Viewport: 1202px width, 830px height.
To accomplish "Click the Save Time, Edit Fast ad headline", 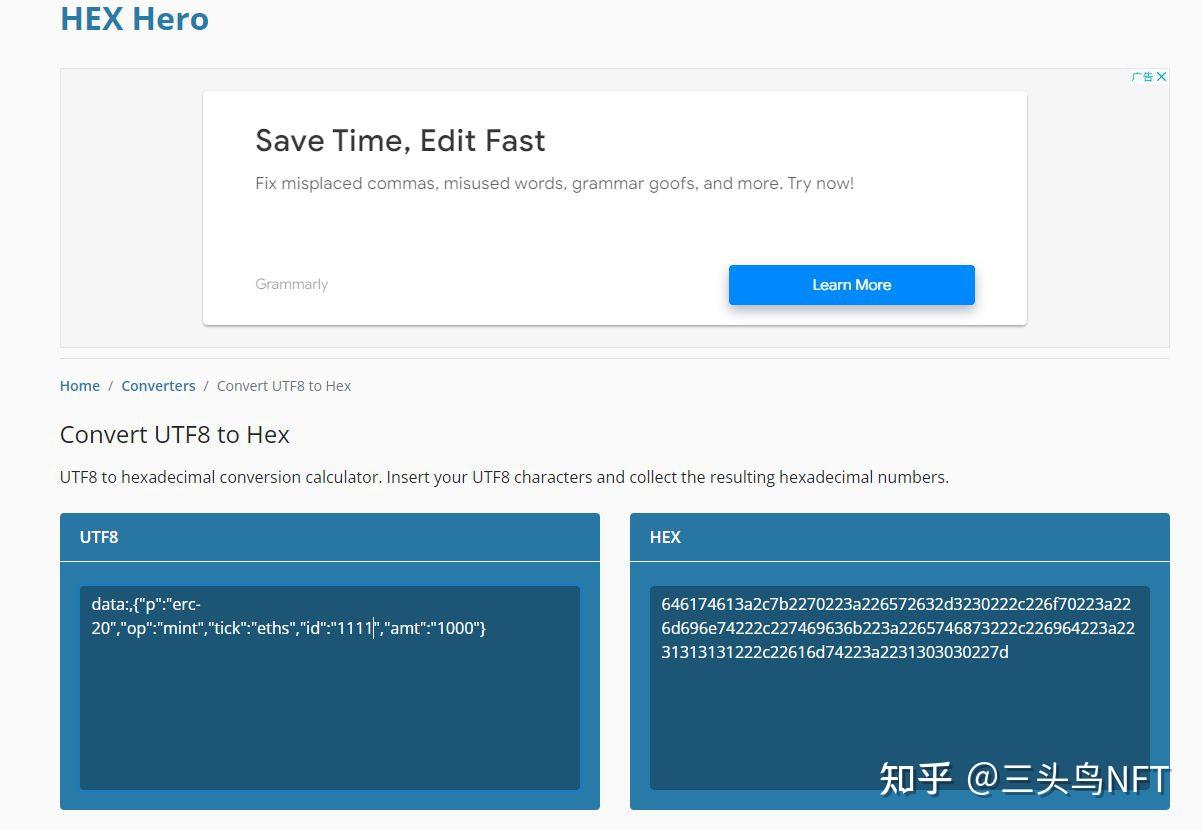I will point(400,140).
